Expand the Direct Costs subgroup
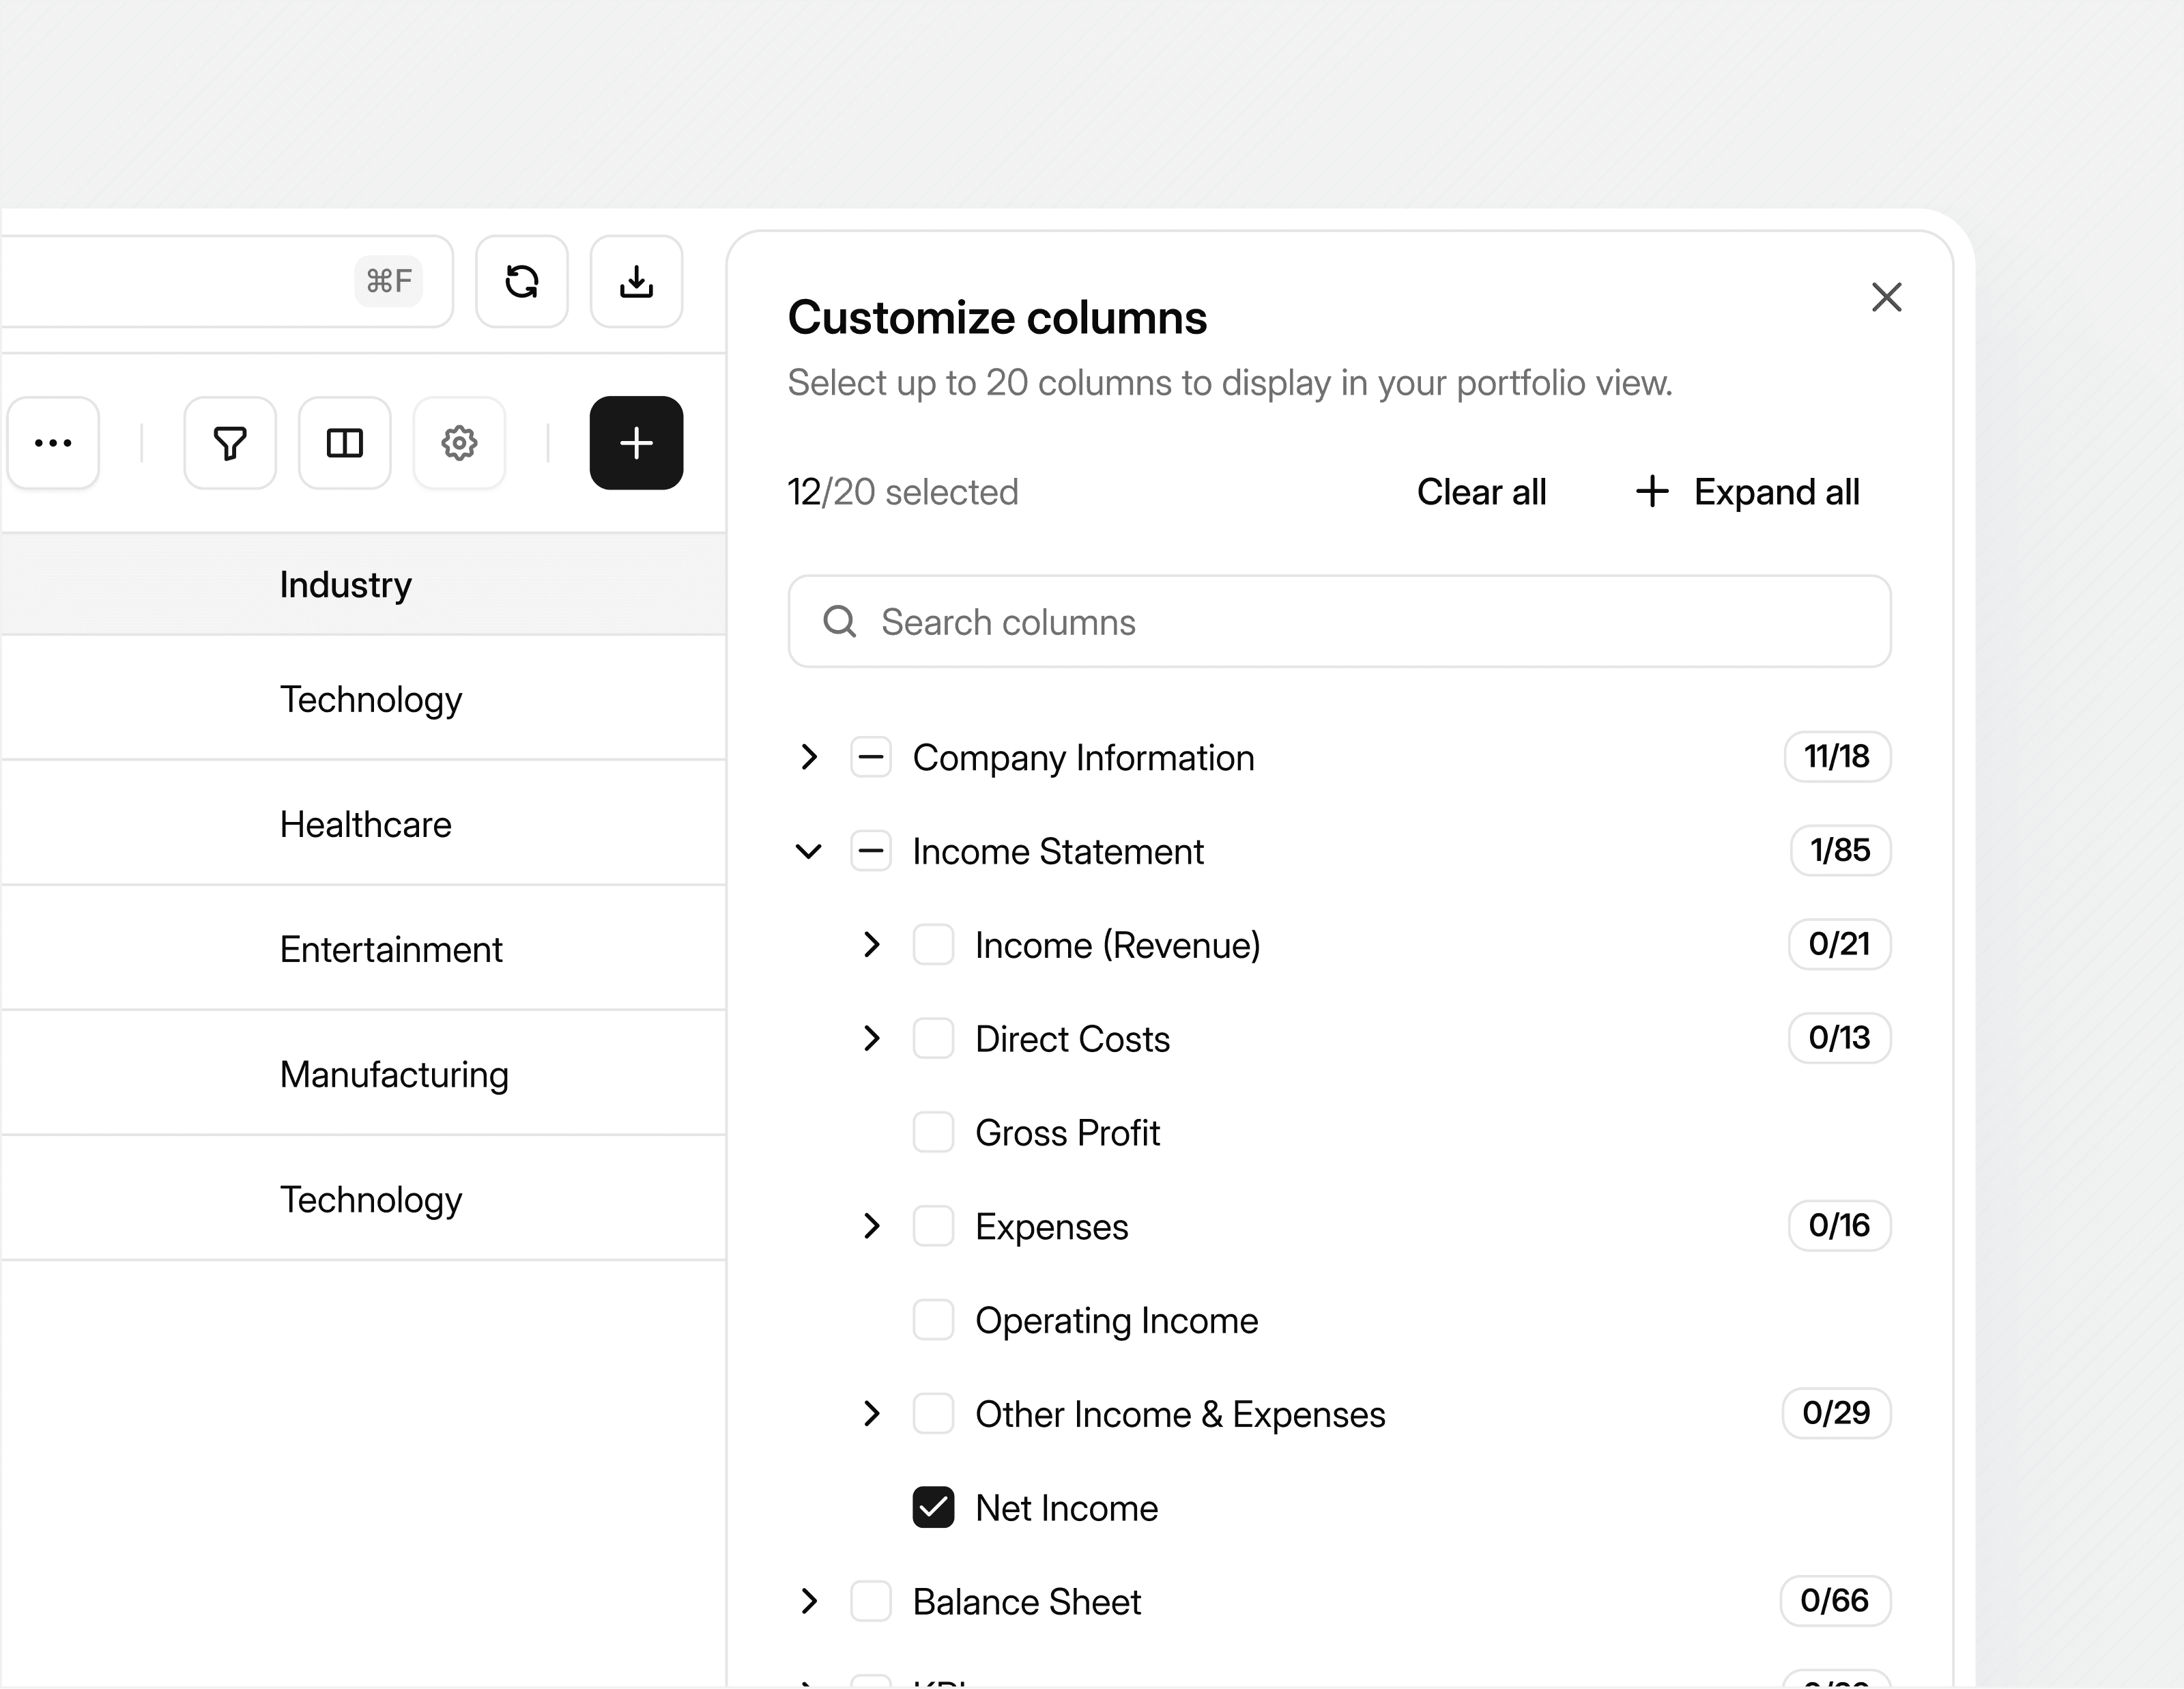The image size is (2184, 1689). [x=871, y=1039]
